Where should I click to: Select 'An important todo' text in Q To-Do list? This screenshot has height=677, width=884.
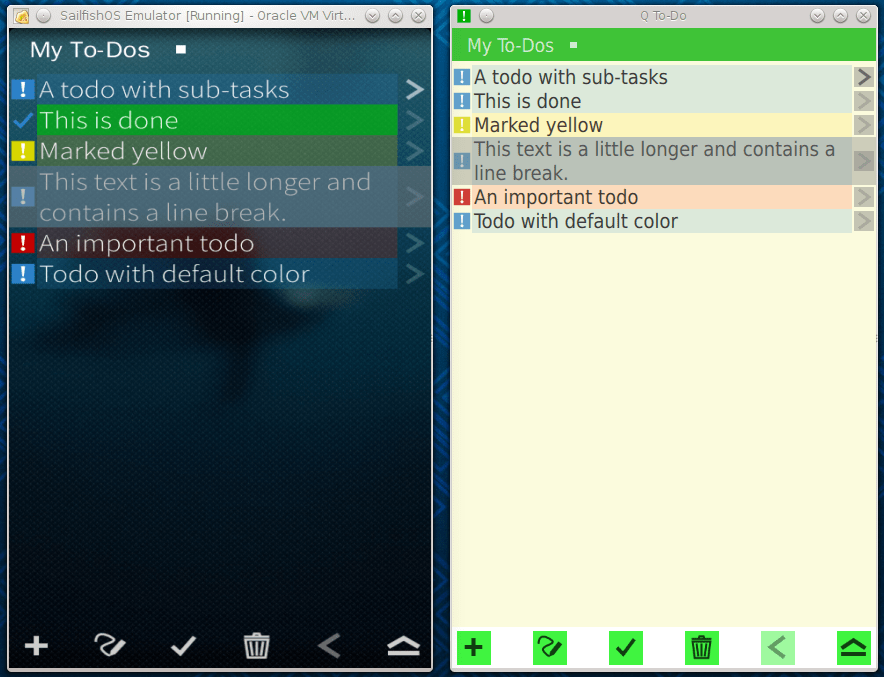pos(556,197)
